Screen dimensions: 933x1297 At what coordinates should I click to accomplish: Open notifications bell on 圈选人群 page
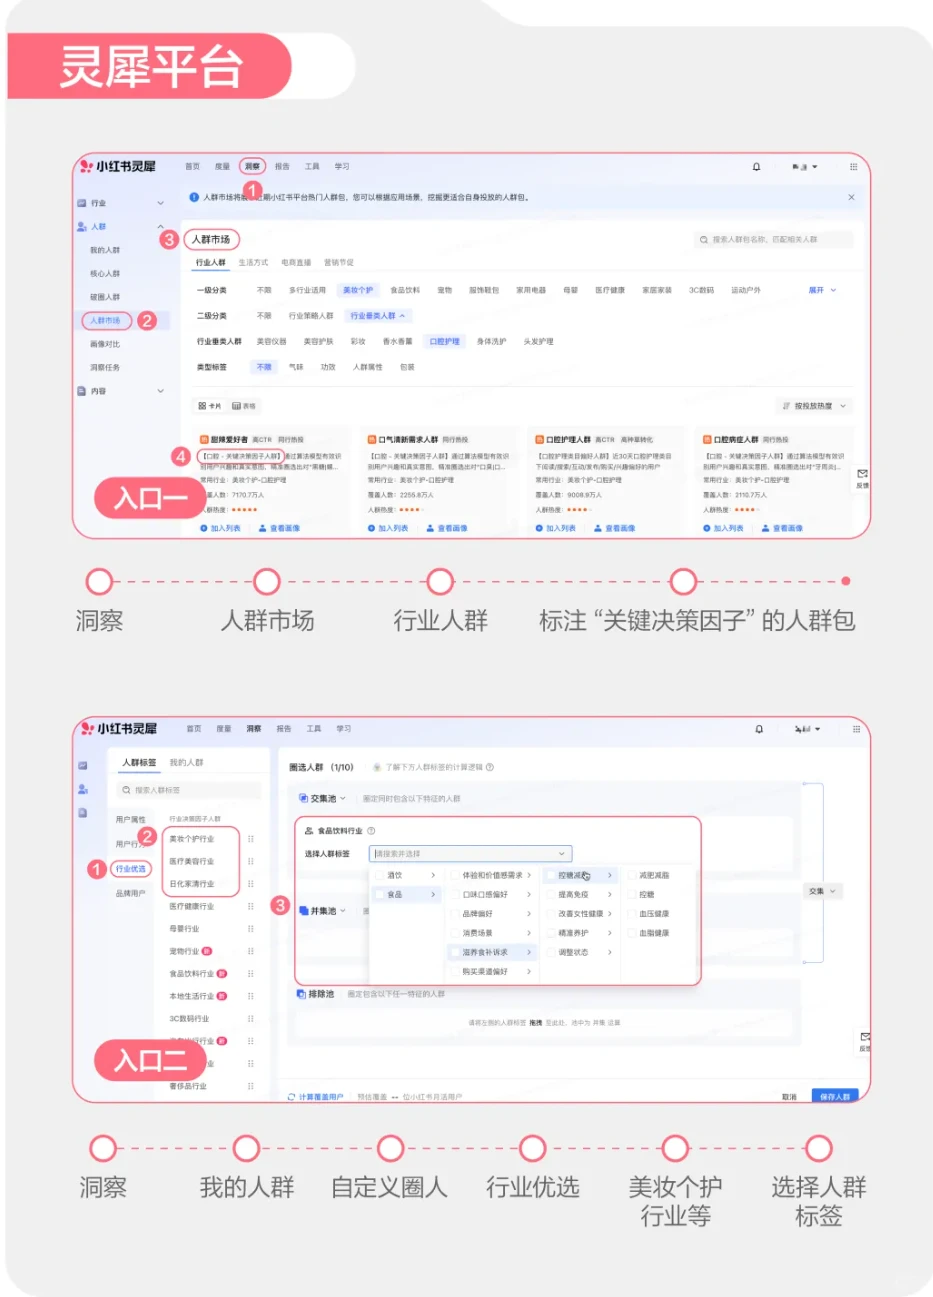(x=760, y=729)
